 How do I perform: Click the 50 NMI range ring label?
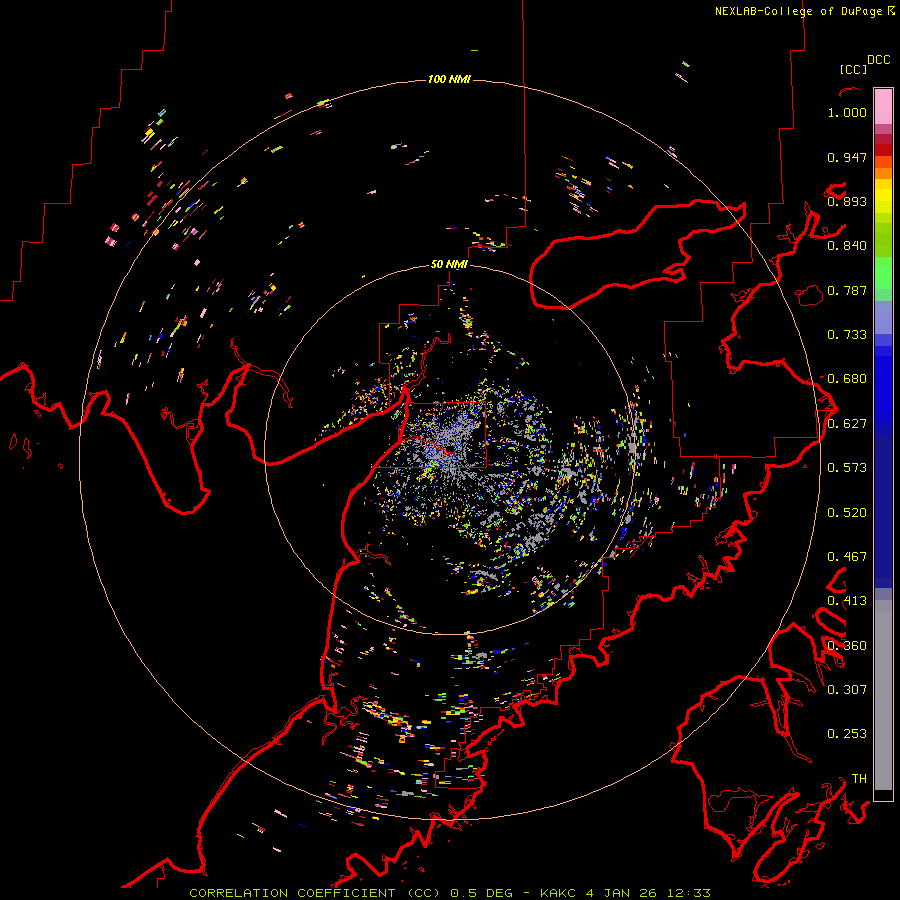click(x=449, y=264)
